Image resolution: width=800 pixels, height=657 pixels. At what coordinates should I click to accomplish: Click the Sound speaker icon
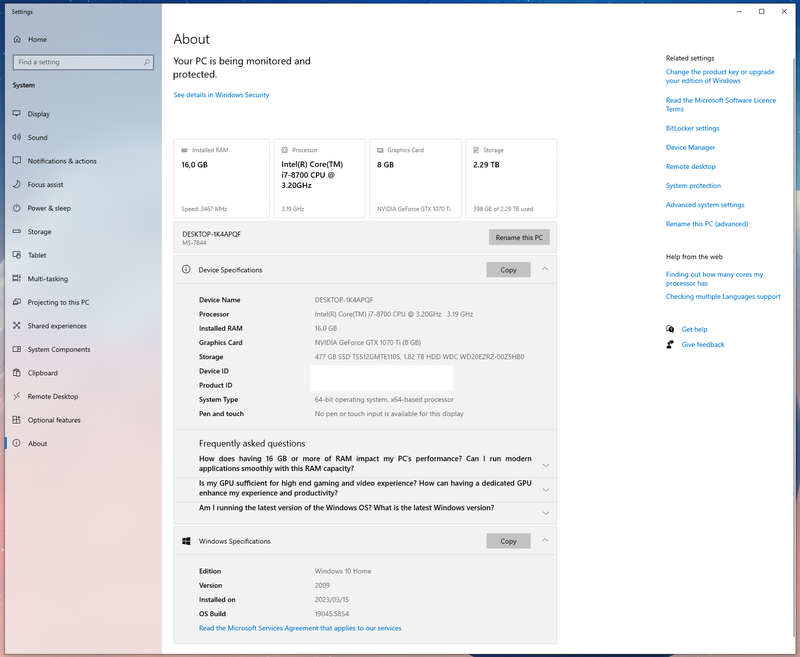tap(17, 137)
